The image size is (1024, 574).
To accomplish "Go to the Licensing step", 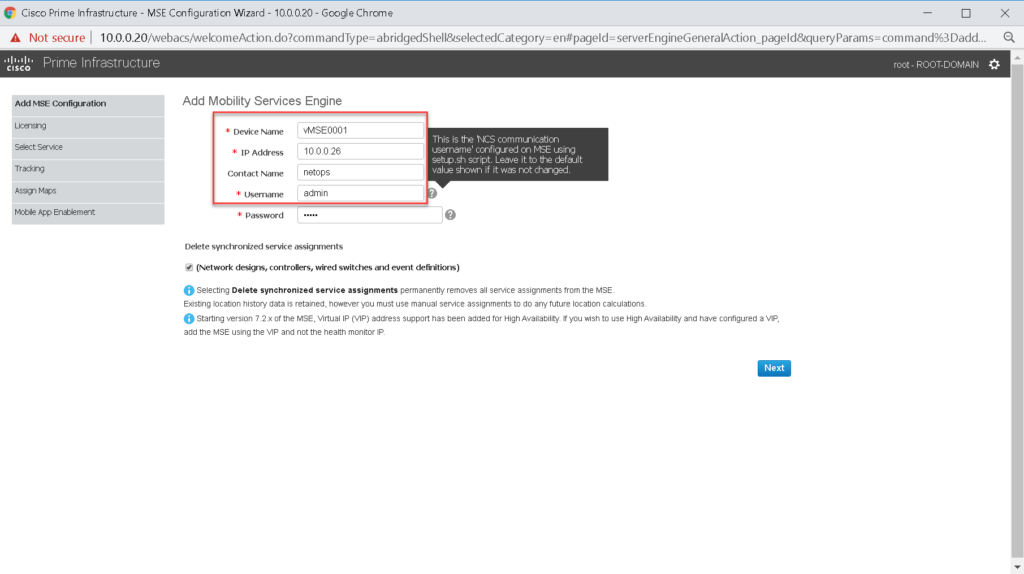I will tap(87, 126).
